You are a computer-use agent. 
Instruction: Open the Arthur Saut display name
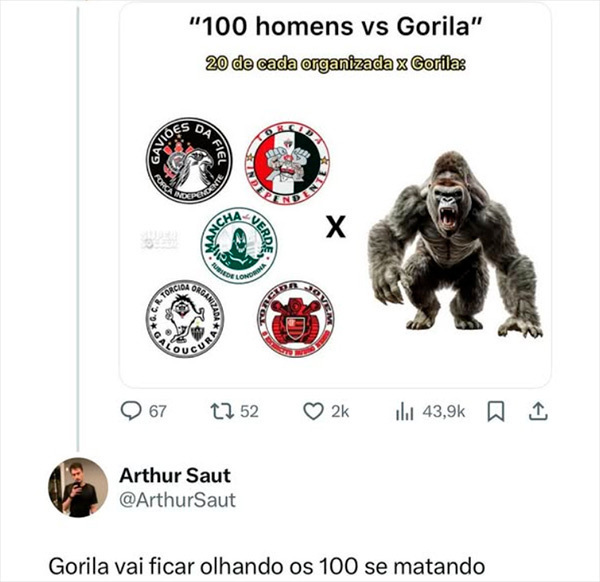tap(175, 476)
